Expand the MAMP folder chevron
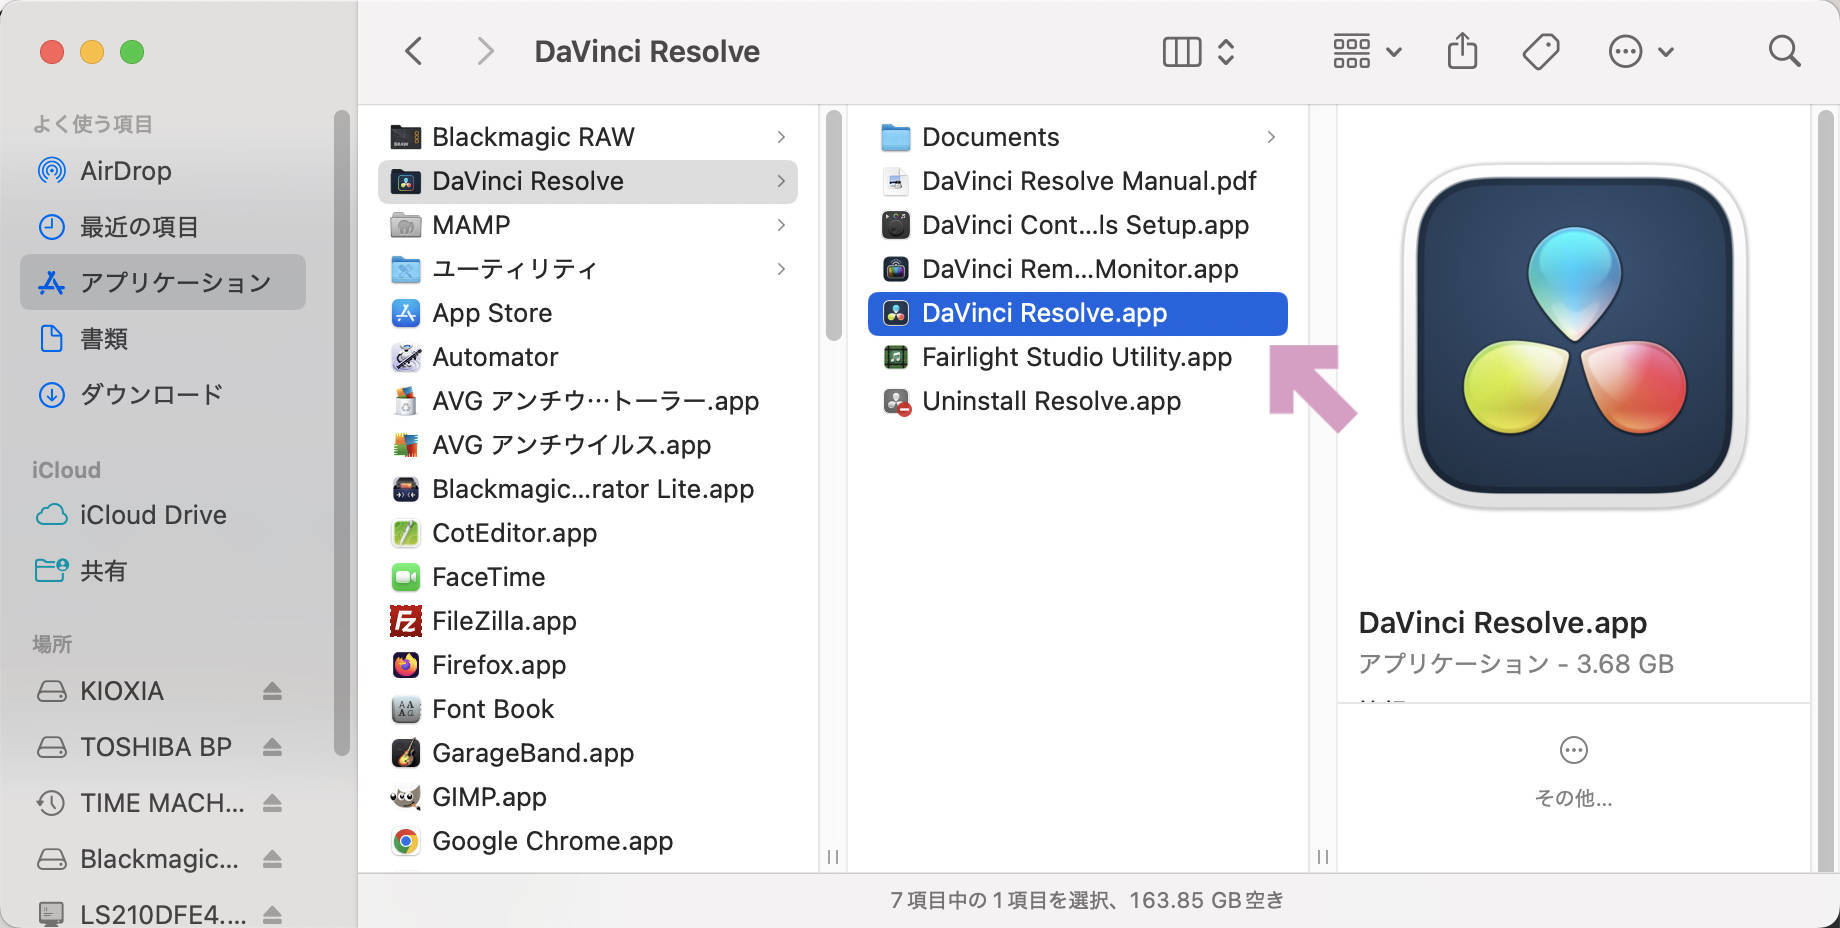 pyautogui.click(x=781, y=225)
